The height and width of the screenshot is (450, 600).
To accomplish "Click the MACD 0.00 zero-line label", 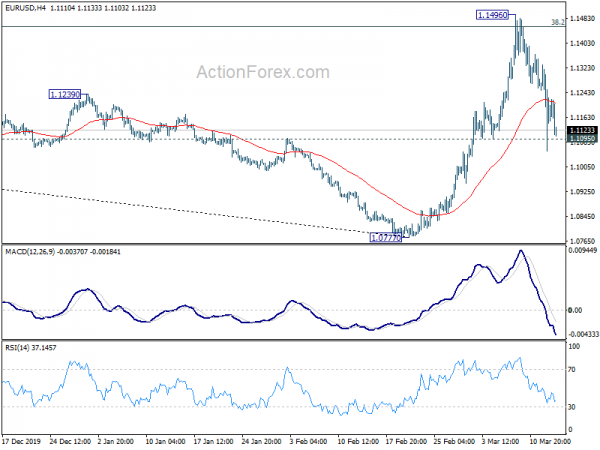I will (575, 310).
